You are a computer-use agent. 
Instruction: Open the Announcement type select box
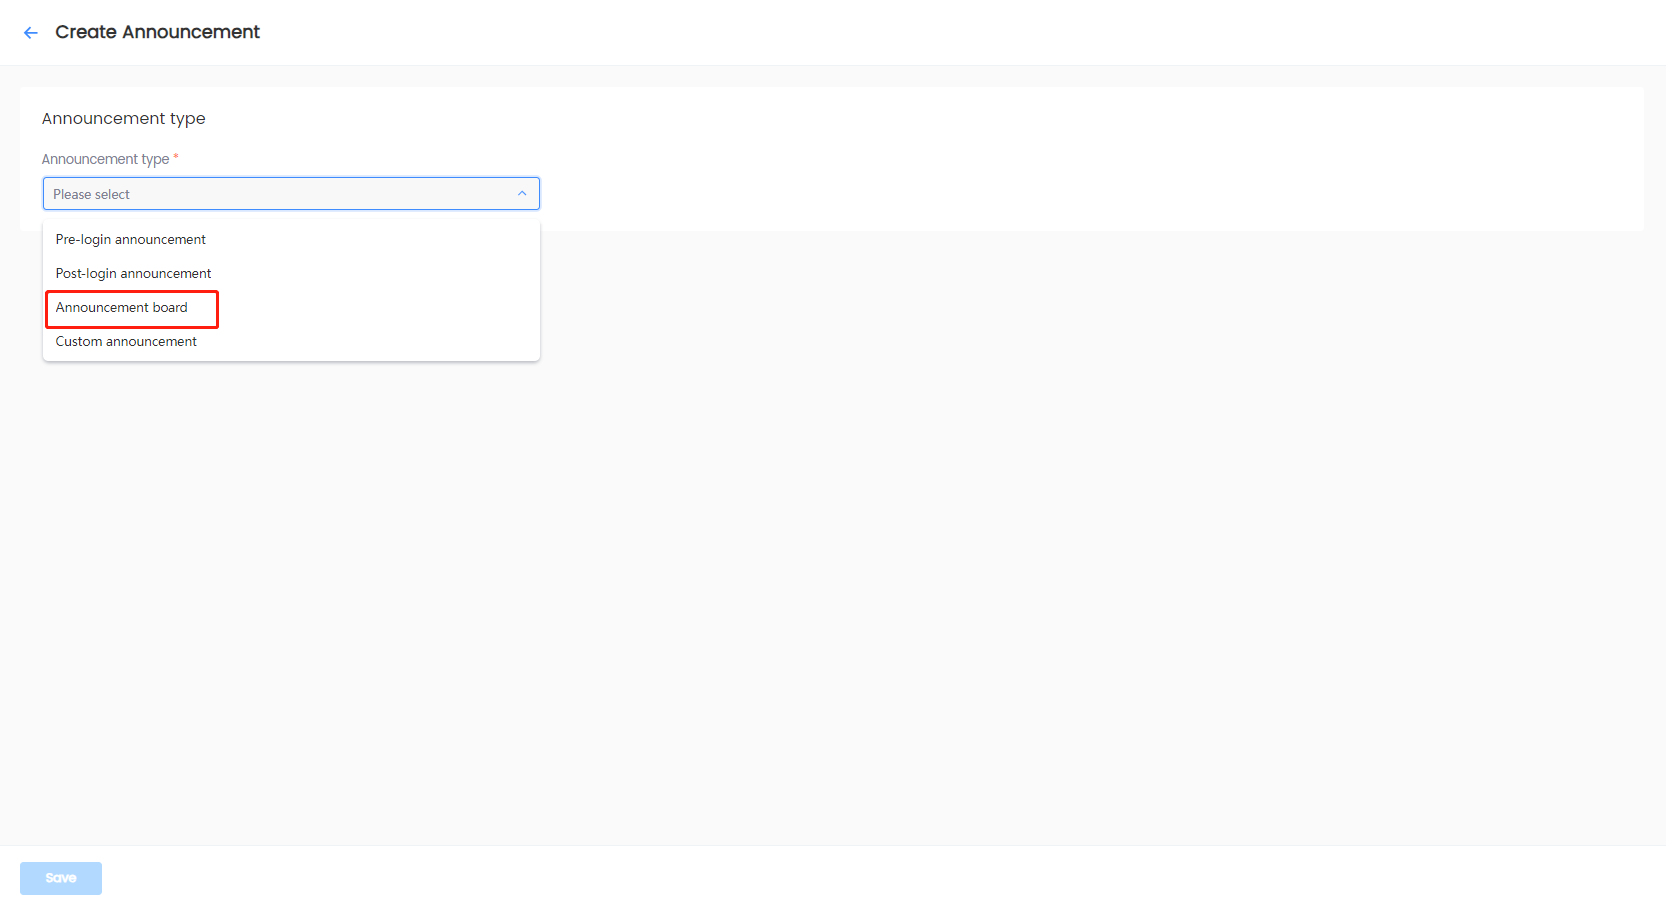291,194
